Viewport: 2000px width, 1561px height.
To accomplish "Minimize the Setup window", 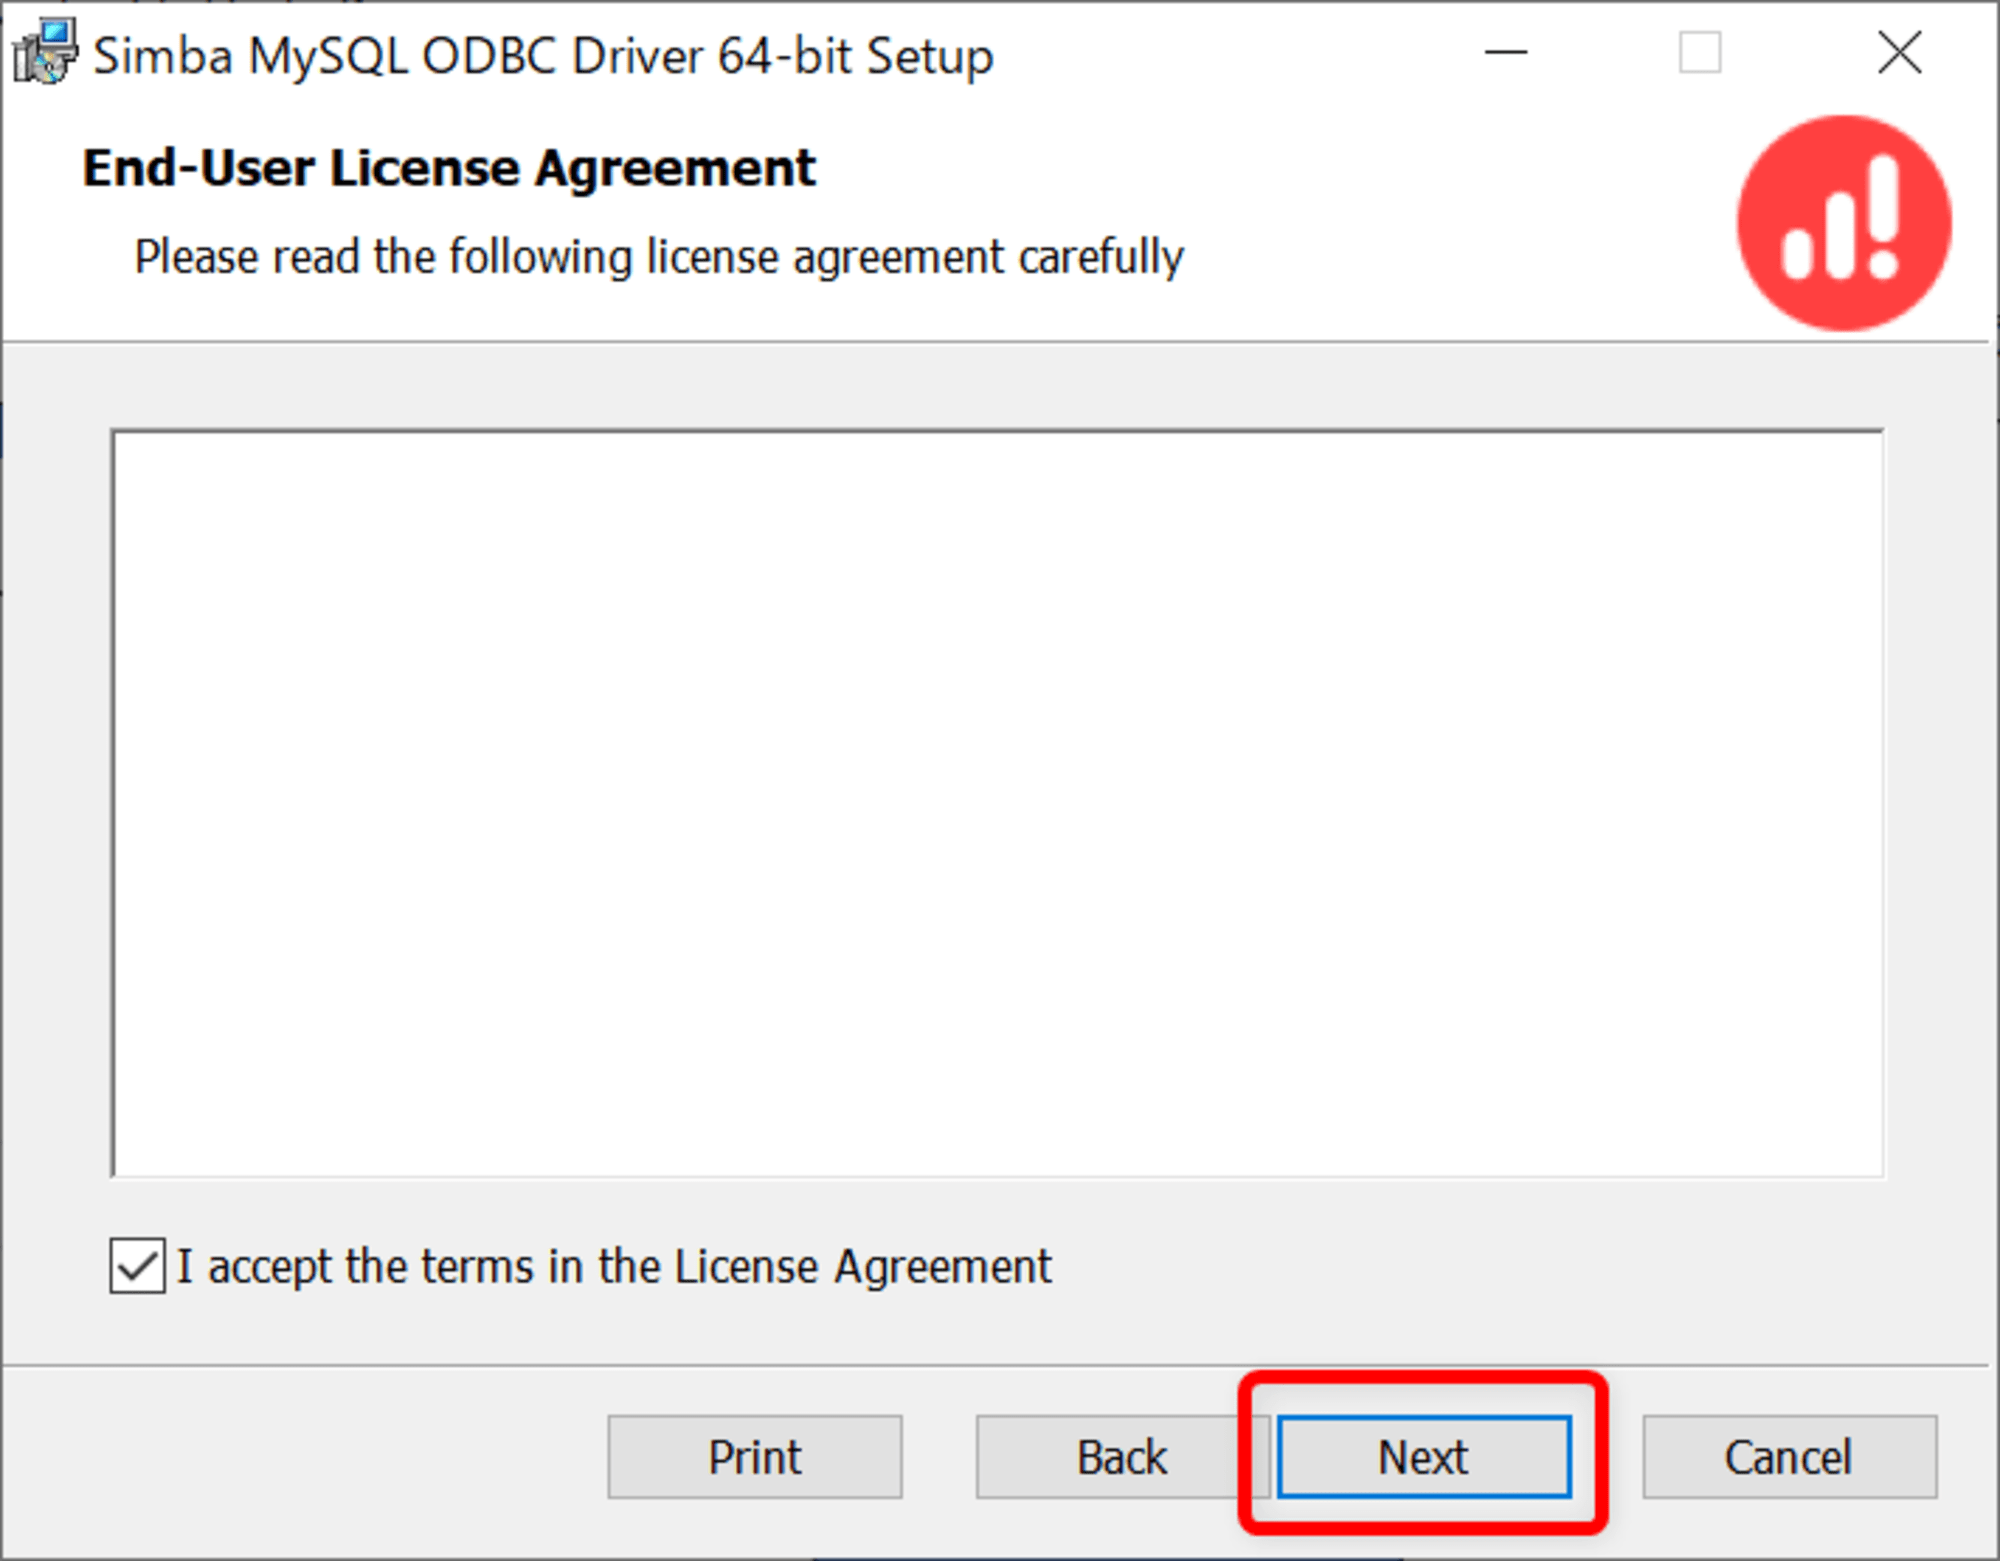I will pos(1506,52).
